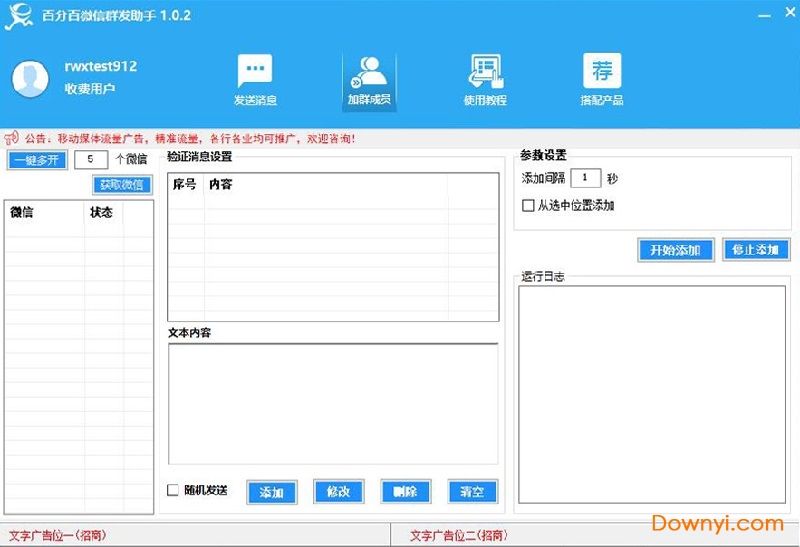
Task: Click the 验证消息设置 section label
Action: pos(200,156)
